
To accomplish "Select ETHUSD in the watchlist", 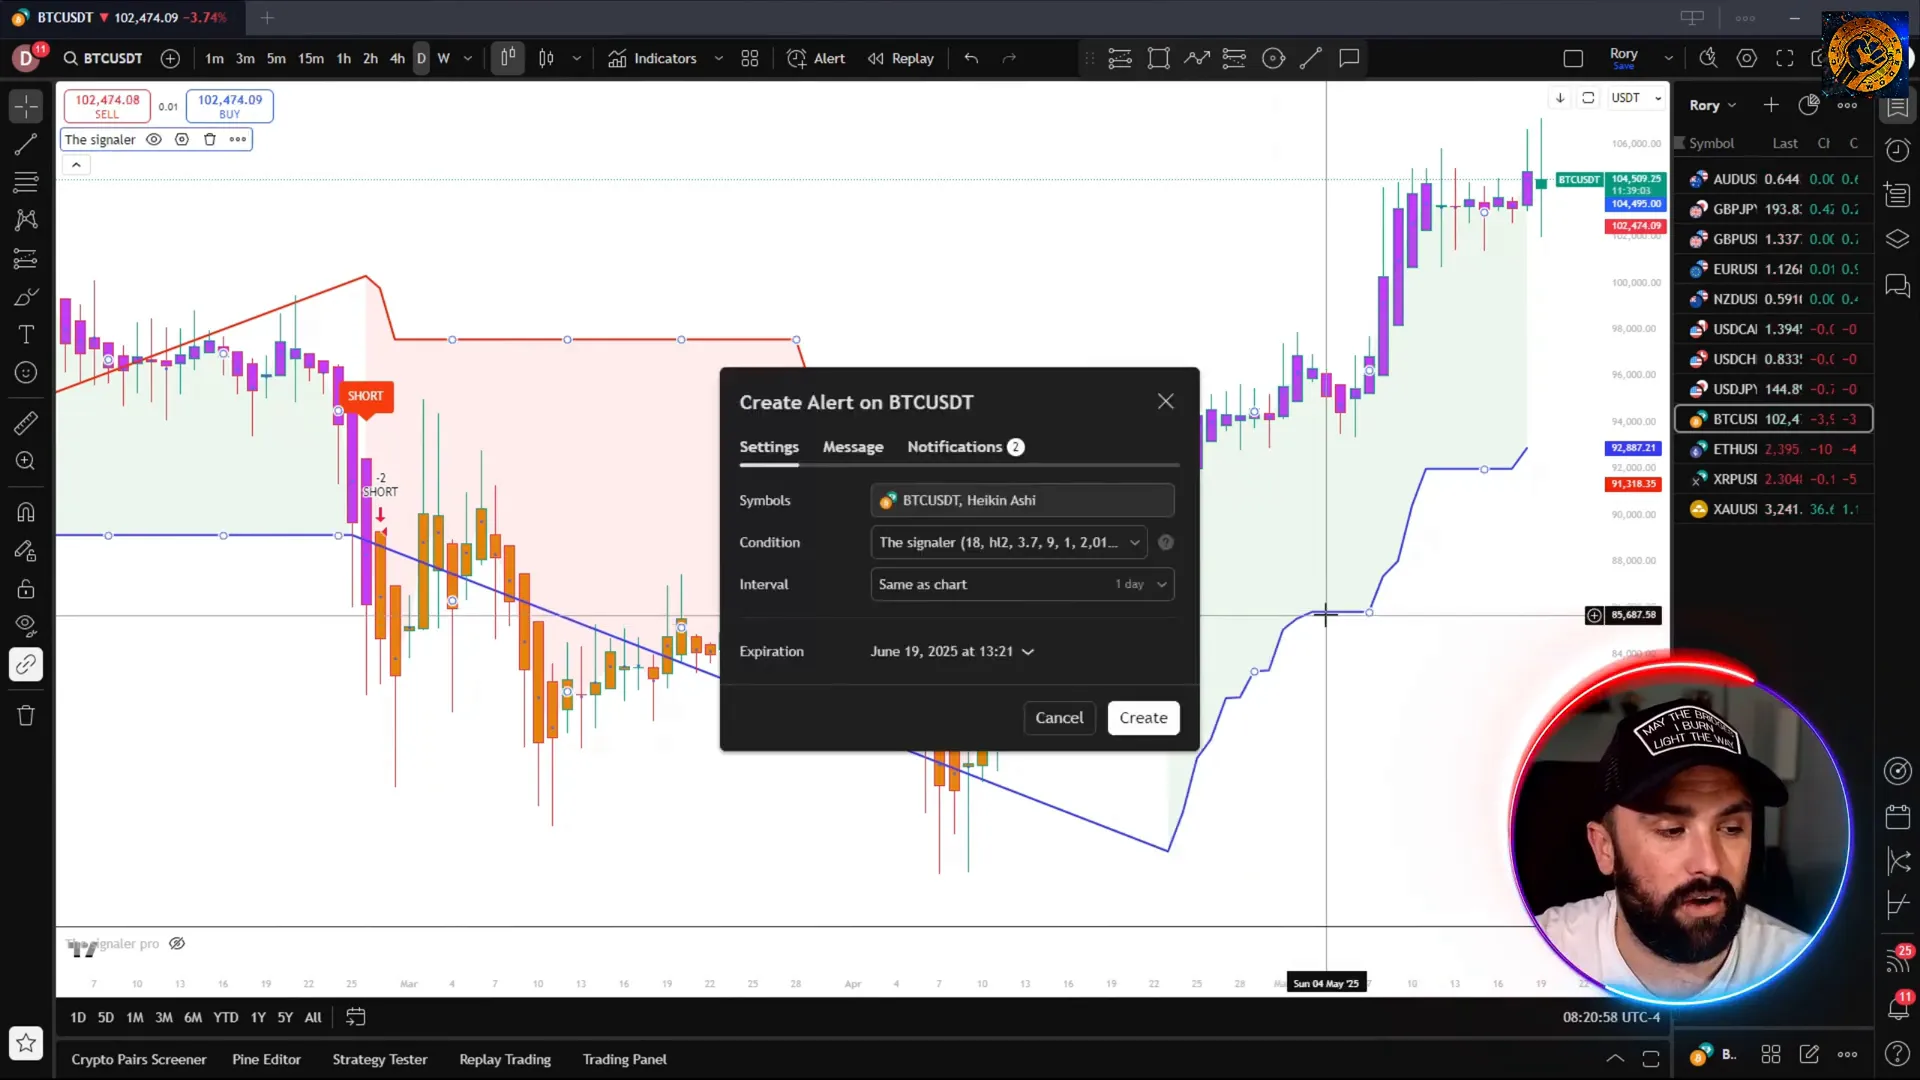I will tap(1773, 449).
